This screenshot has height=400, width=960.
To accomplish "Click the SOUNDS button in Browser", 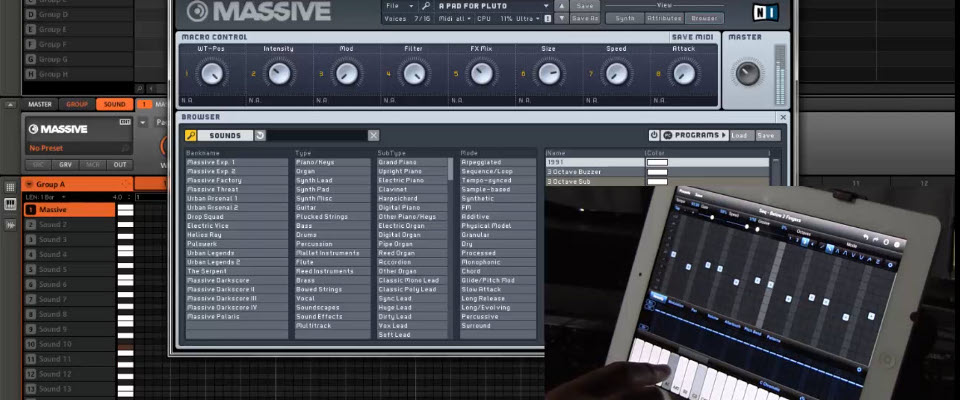I will tap(225, 135).
